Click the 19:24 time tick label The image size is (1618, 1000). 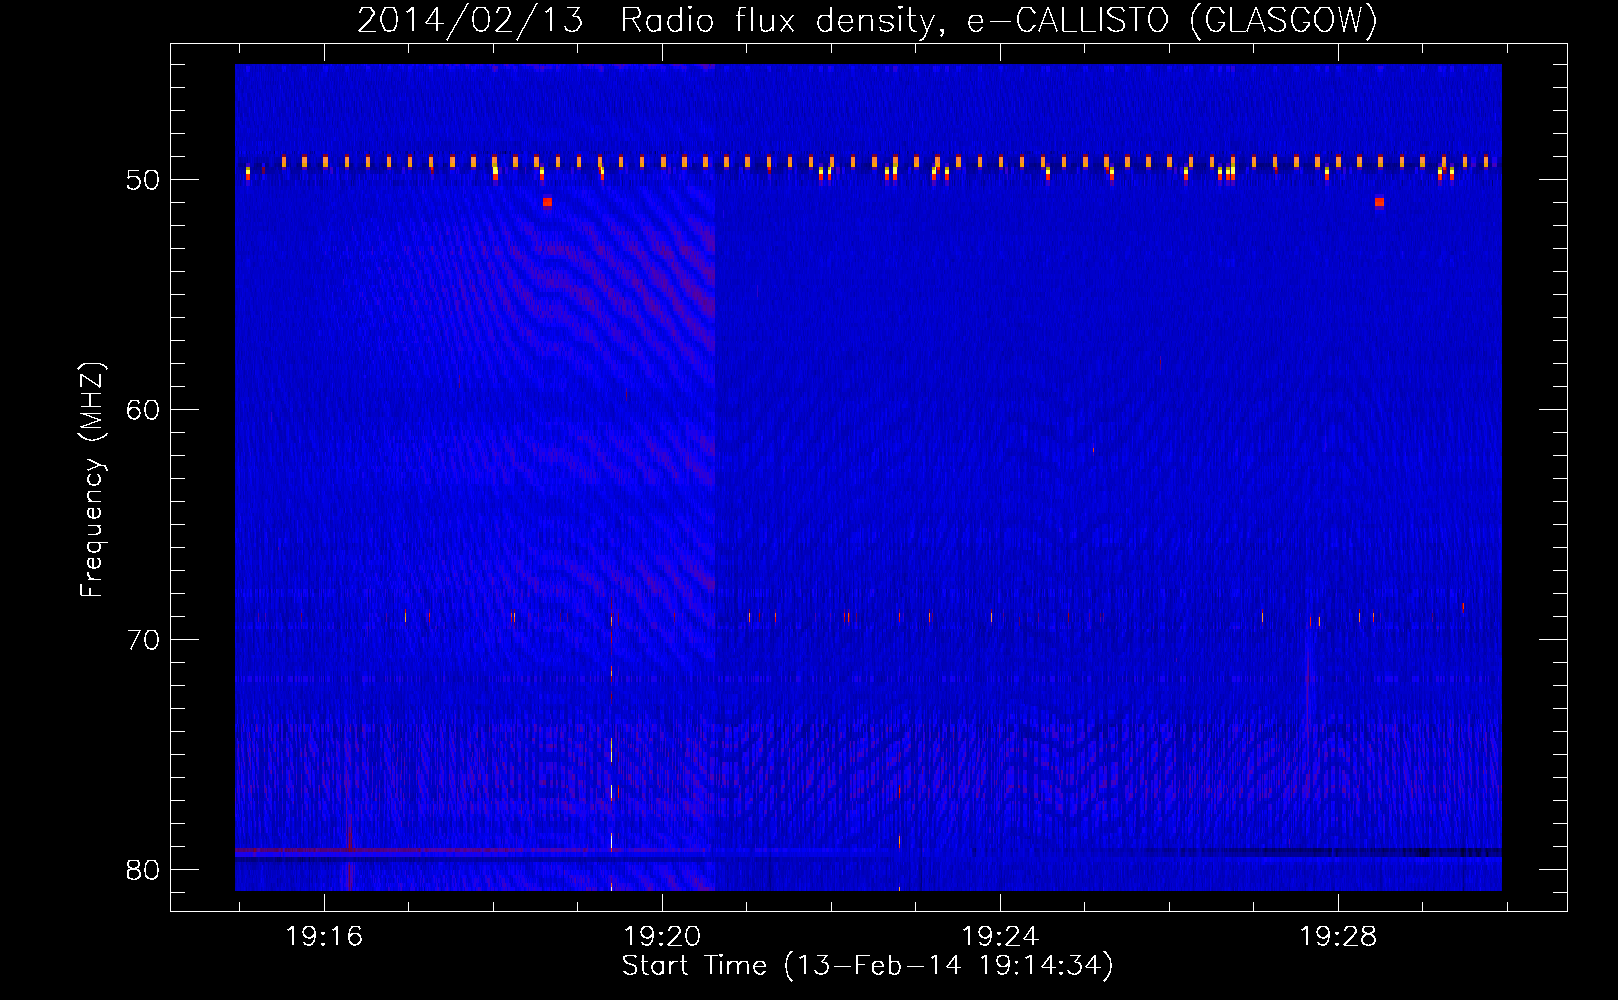[1000, 937]
